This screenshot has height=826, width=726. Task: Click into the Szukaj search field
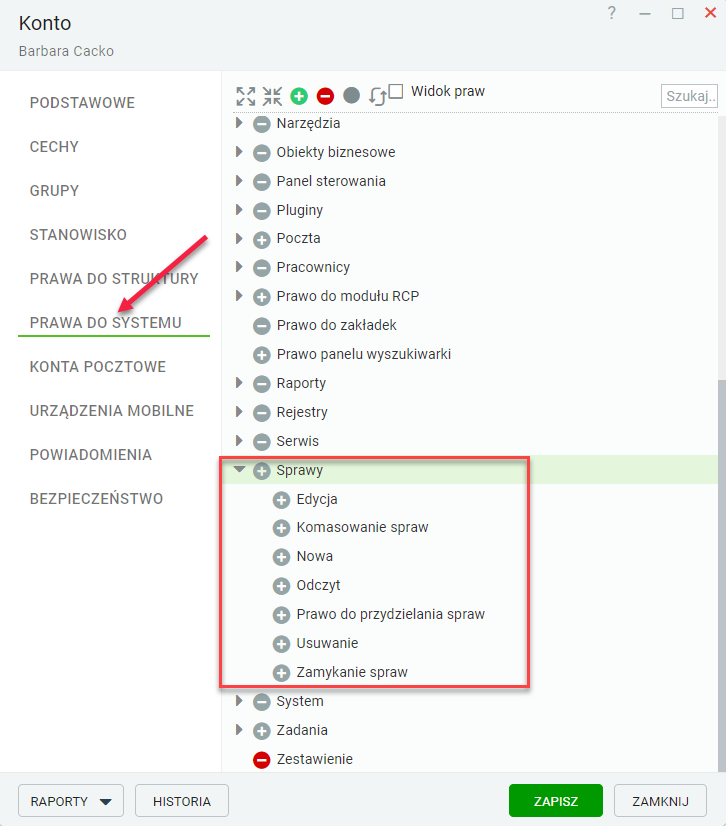point(689,96)
